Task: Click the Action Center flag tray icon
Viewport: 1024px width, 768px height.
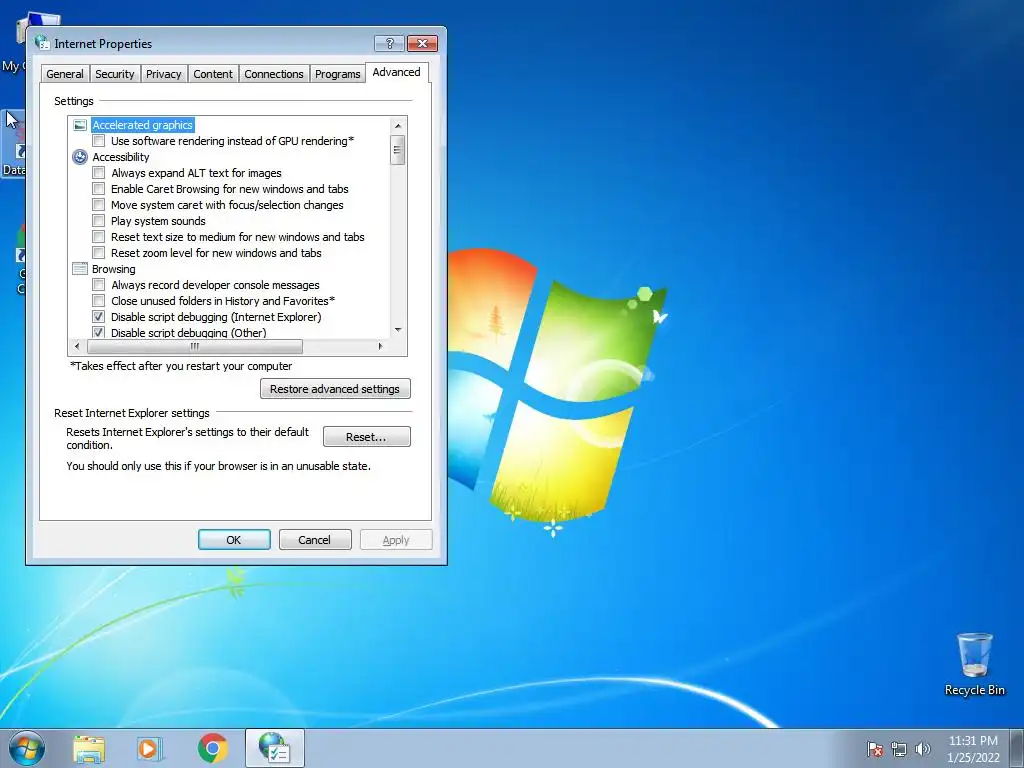Action: pyautogui.click(x=875, y=749)
